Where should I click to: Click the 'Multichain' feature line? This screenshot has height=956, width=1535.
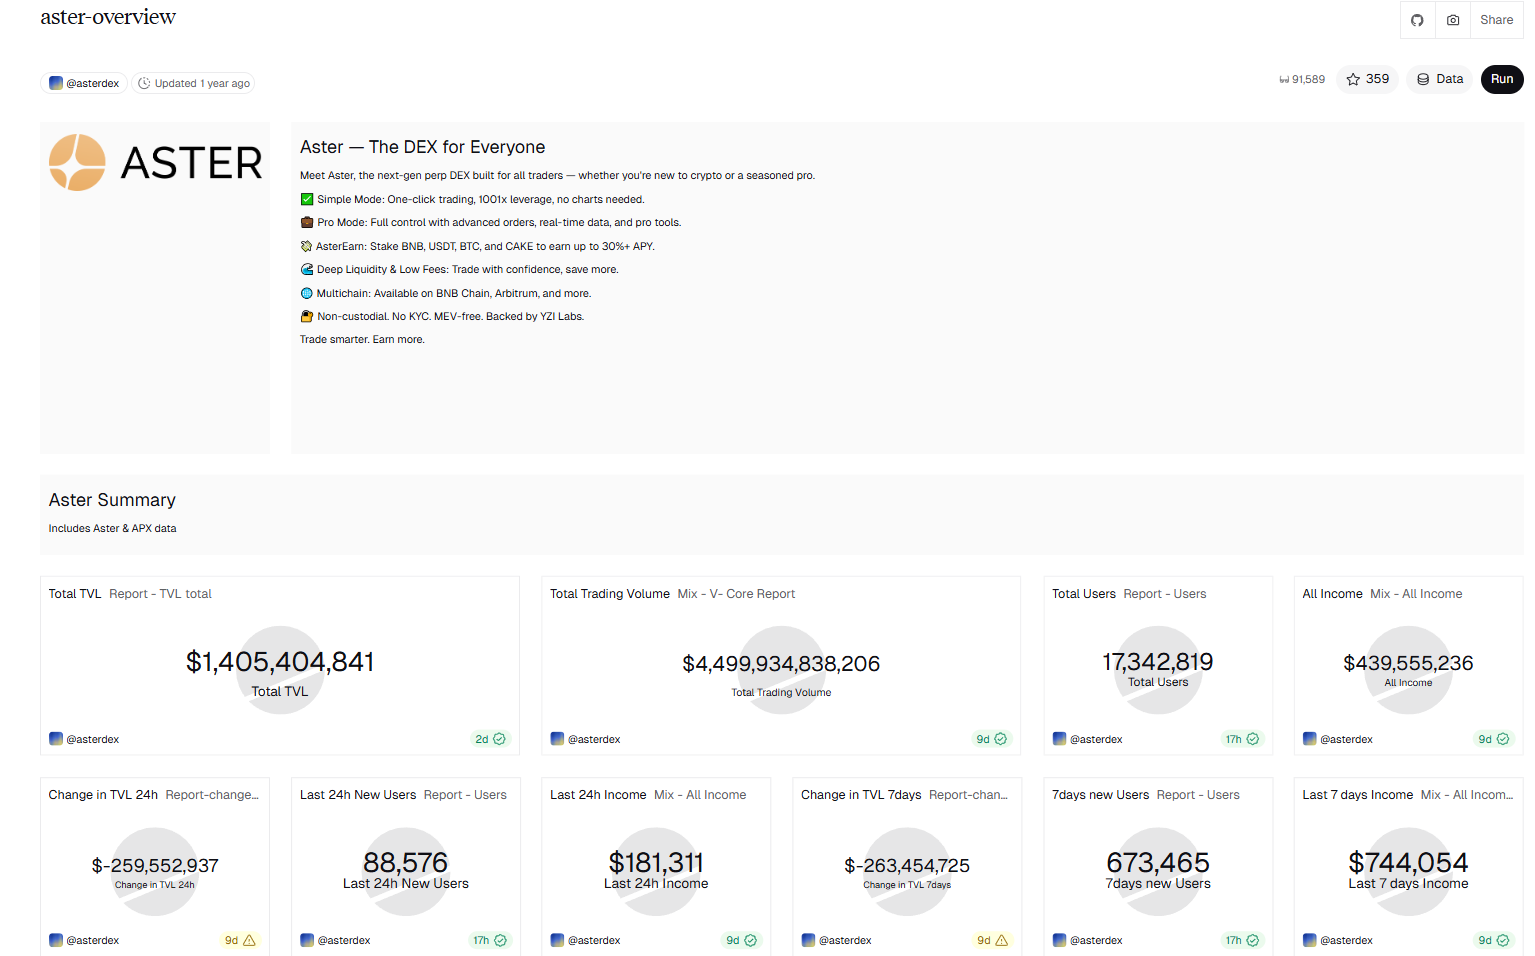click(x=445, y=293)
